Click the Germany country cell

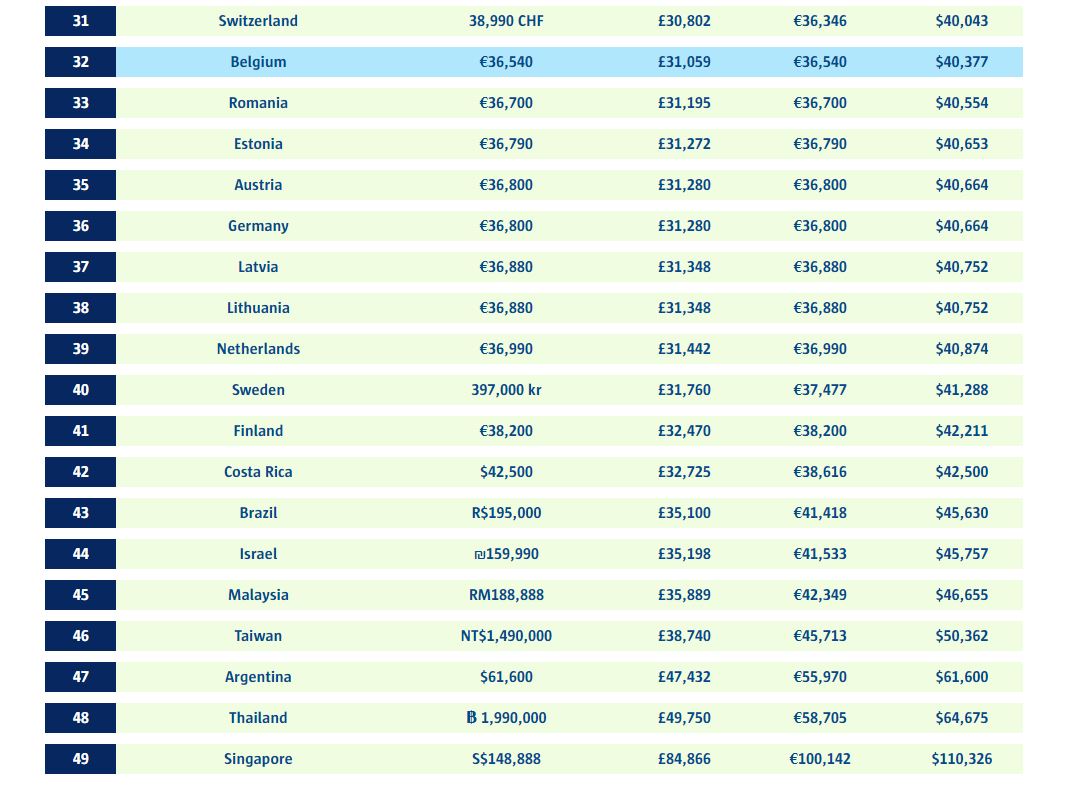coord(258,226)
